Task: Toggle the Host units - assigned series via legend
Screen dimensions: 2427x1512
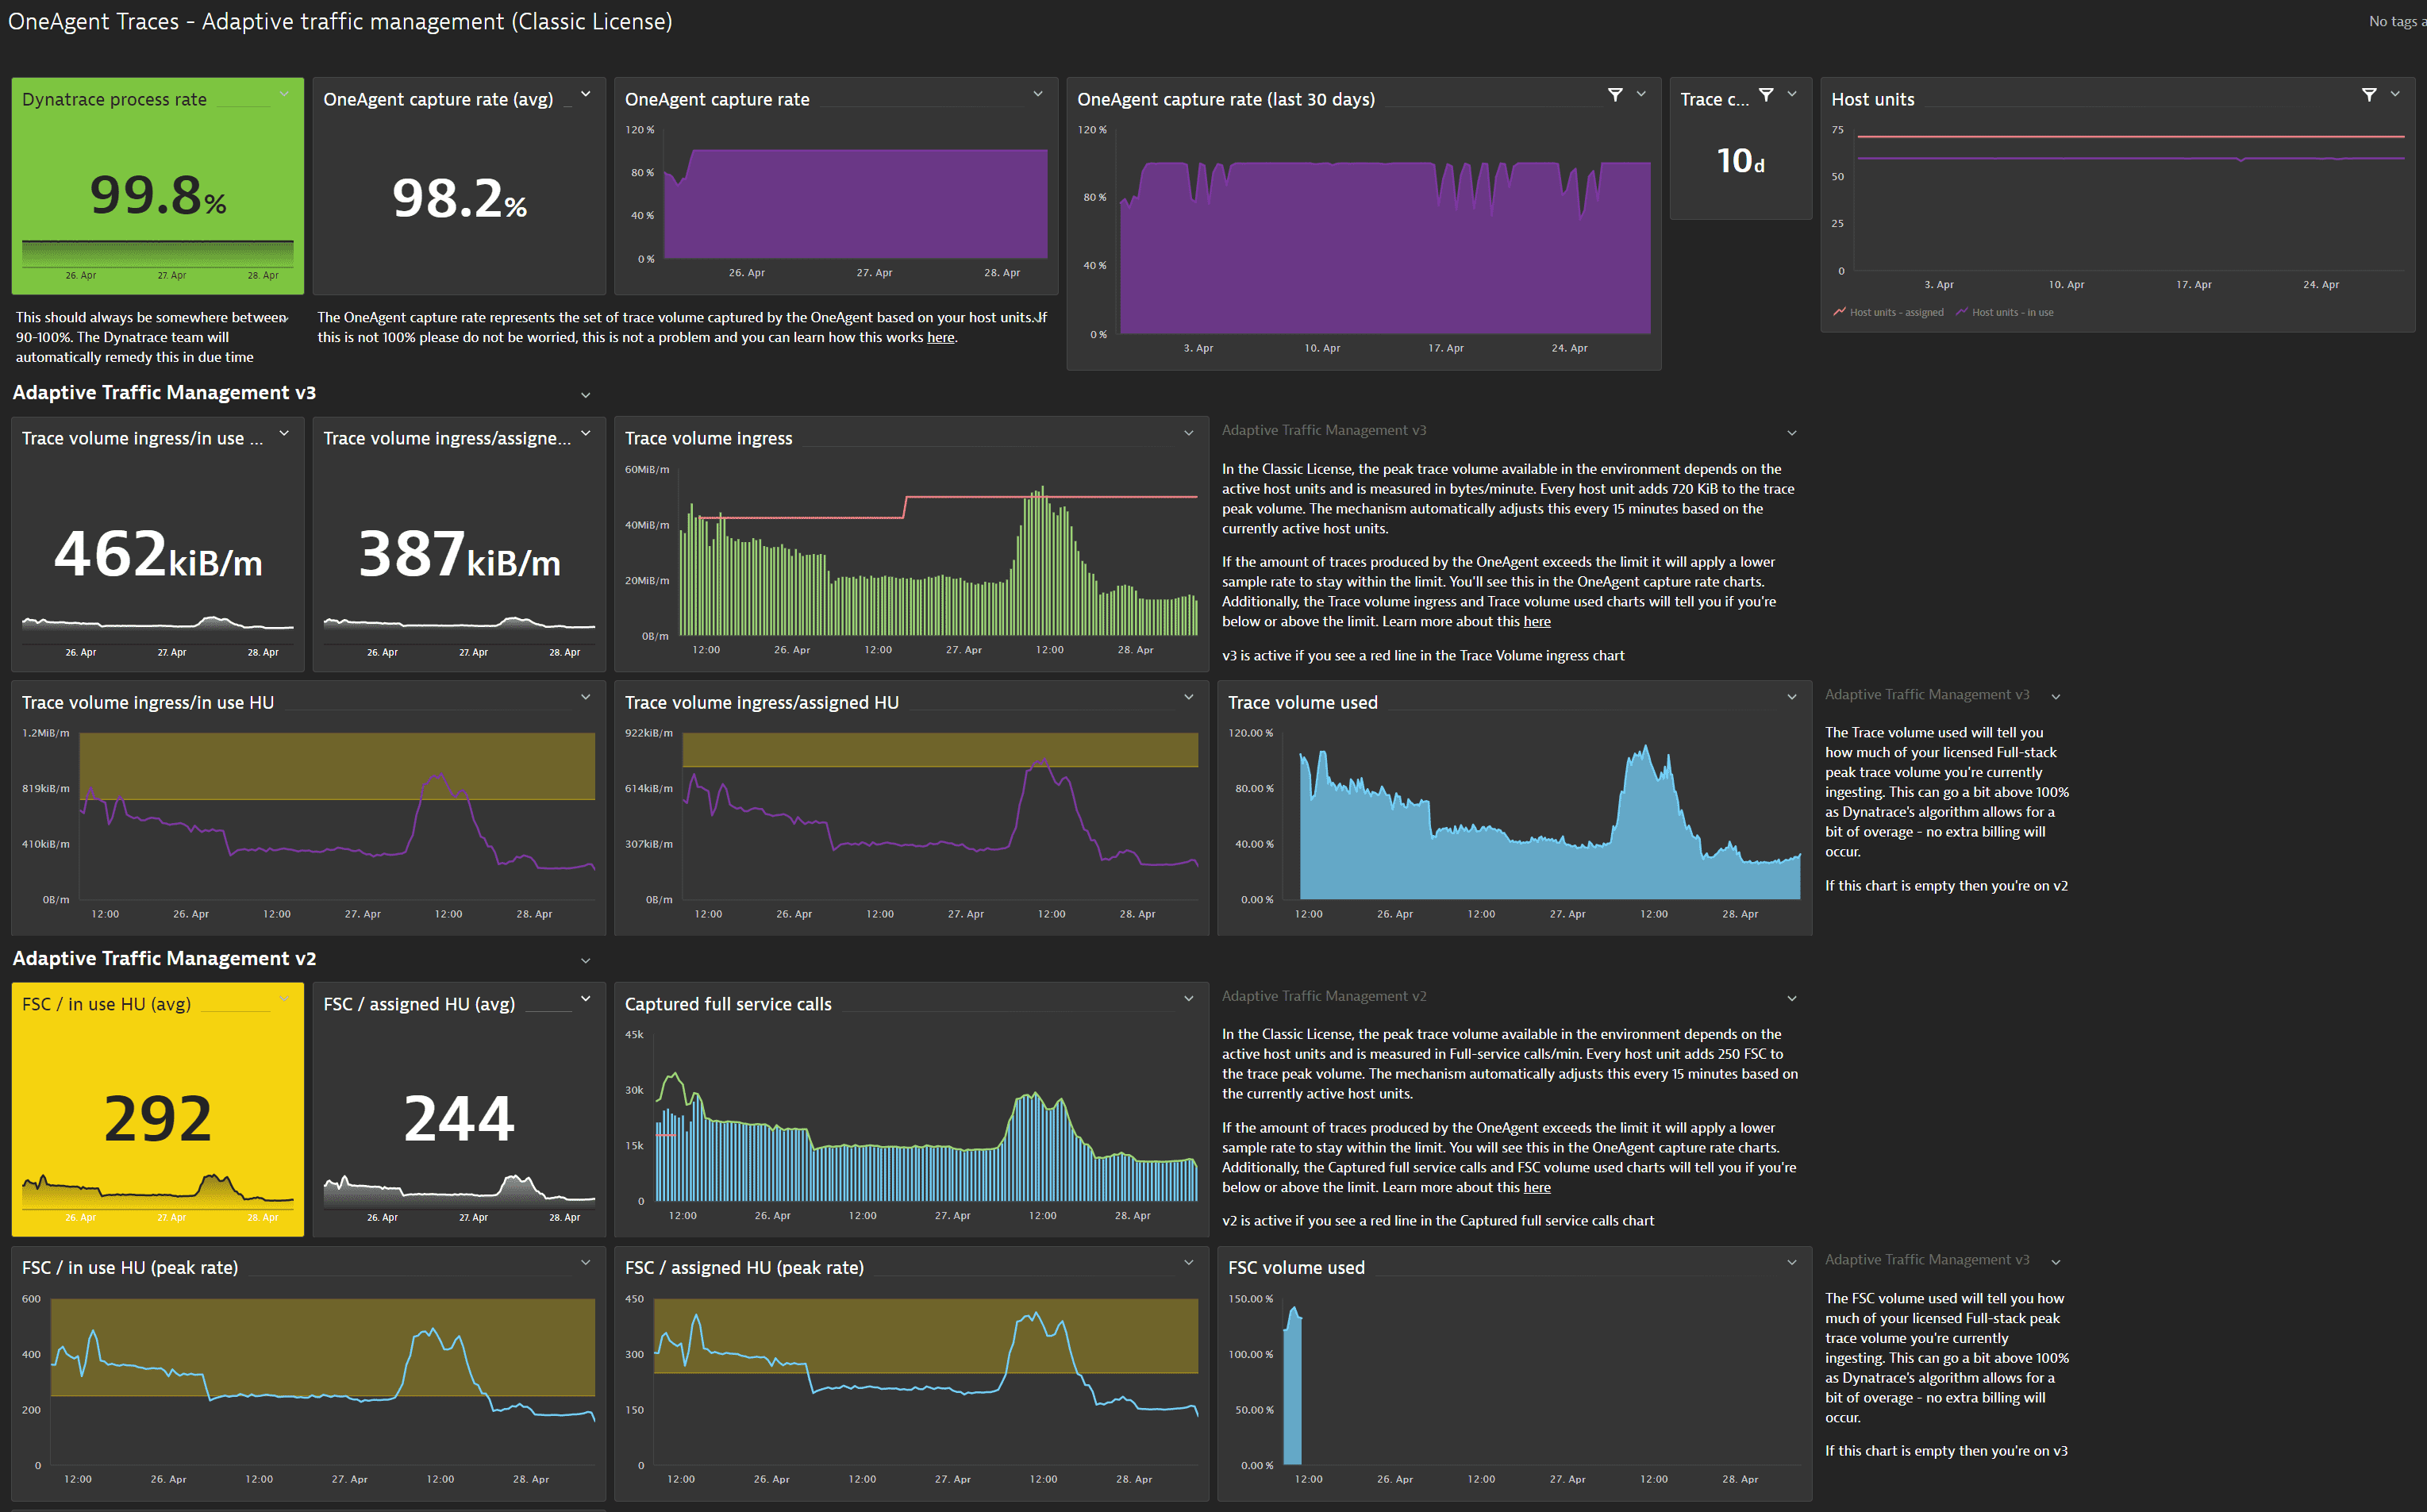Action: (1895, 312)
